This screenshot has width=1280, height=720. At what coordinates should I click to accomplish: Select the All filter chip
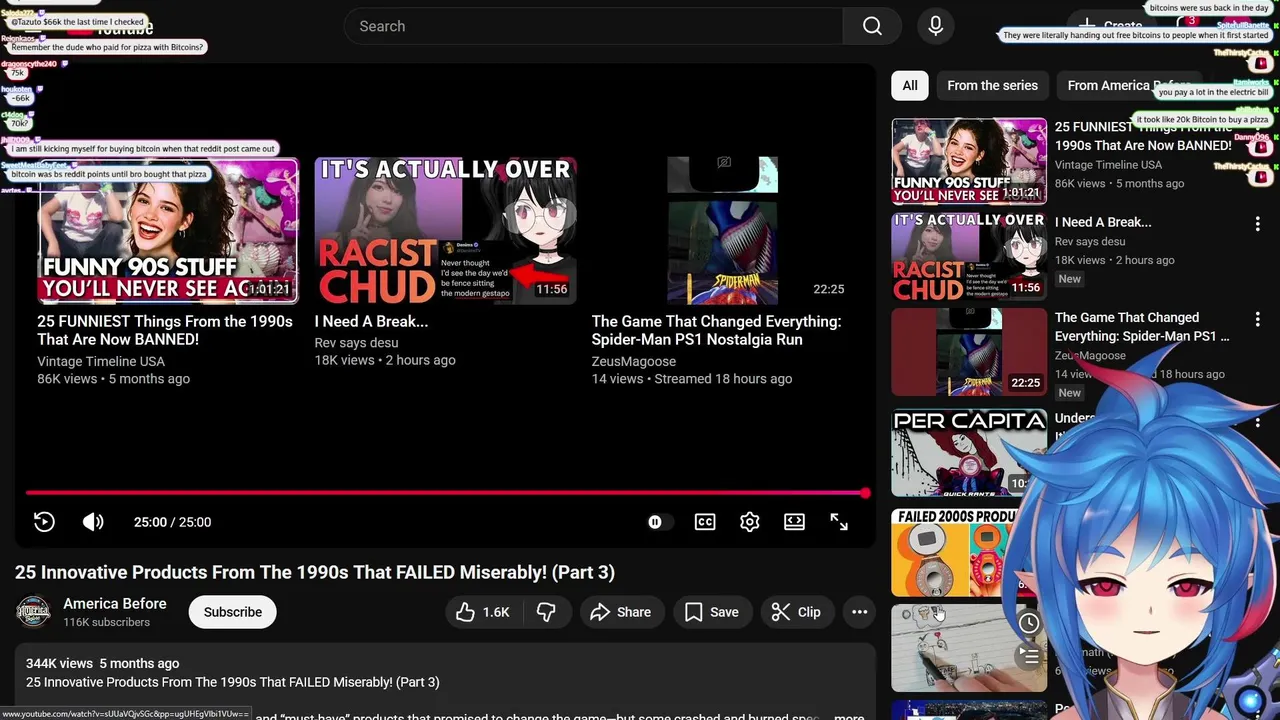coord(910,86)
